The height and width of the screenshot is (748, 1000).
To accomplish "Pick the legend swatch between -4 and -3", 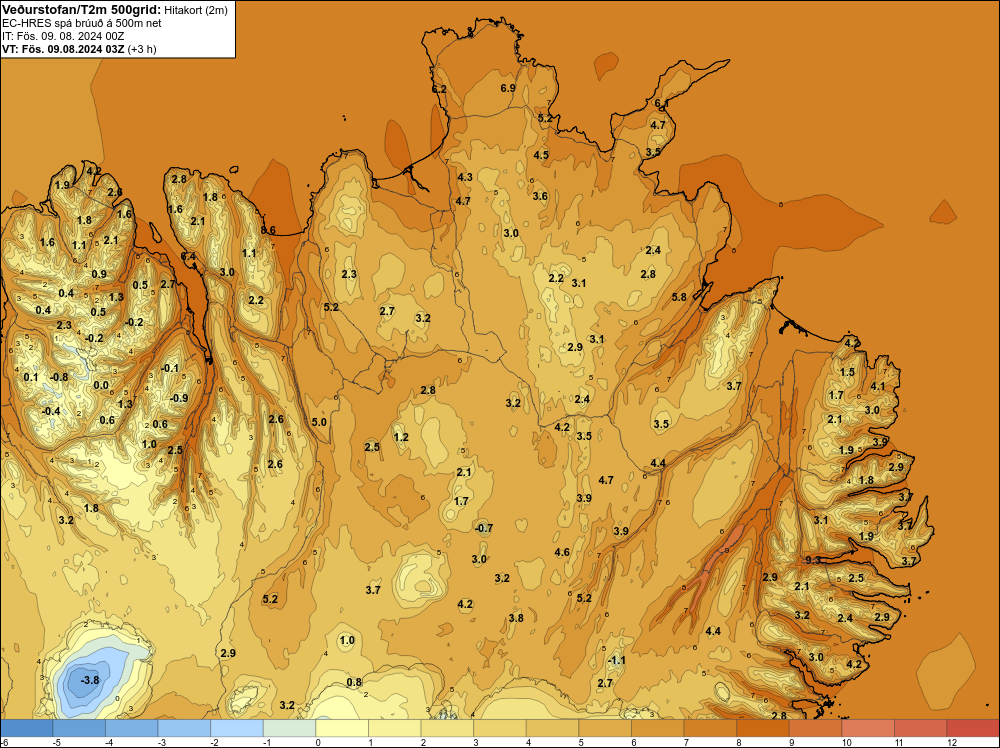I will [131, 728].
